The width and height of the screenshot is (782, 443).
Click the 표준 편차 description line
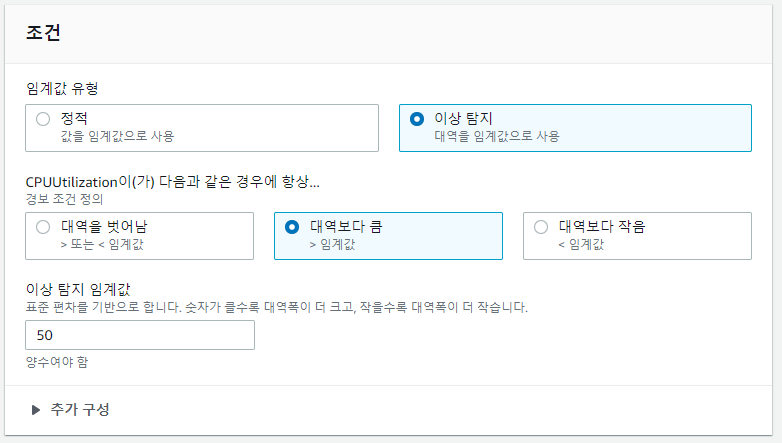point(277,307)
